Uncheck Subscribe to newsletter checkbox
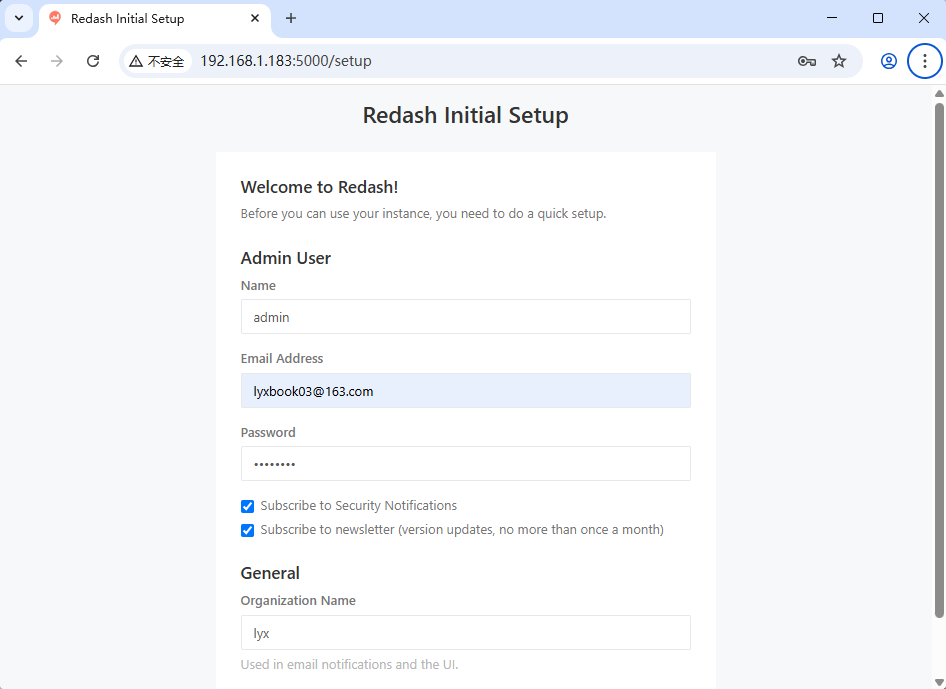The image size is (946, 689). [x=247, y=530]
